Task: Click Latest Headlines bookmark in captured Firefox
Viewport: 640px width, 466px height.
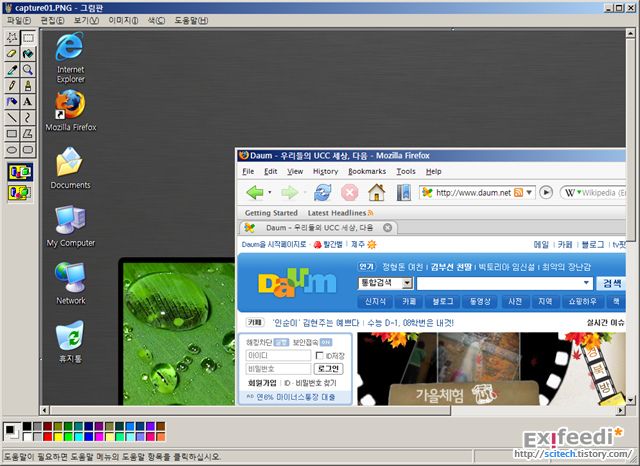Action: tap(340, 213)
